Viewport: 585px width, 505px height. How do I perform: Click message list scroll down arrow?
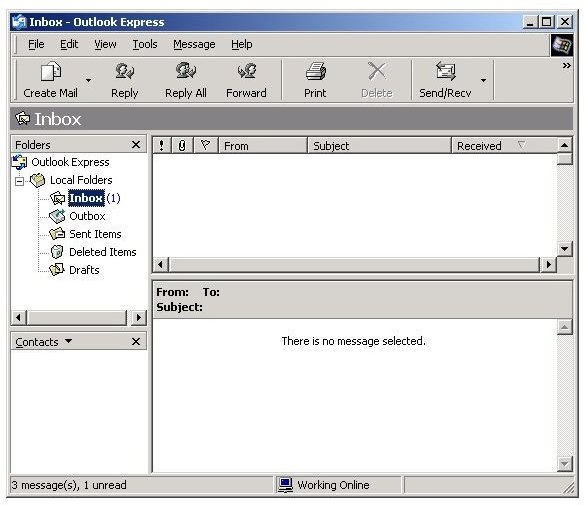point(565,248)
